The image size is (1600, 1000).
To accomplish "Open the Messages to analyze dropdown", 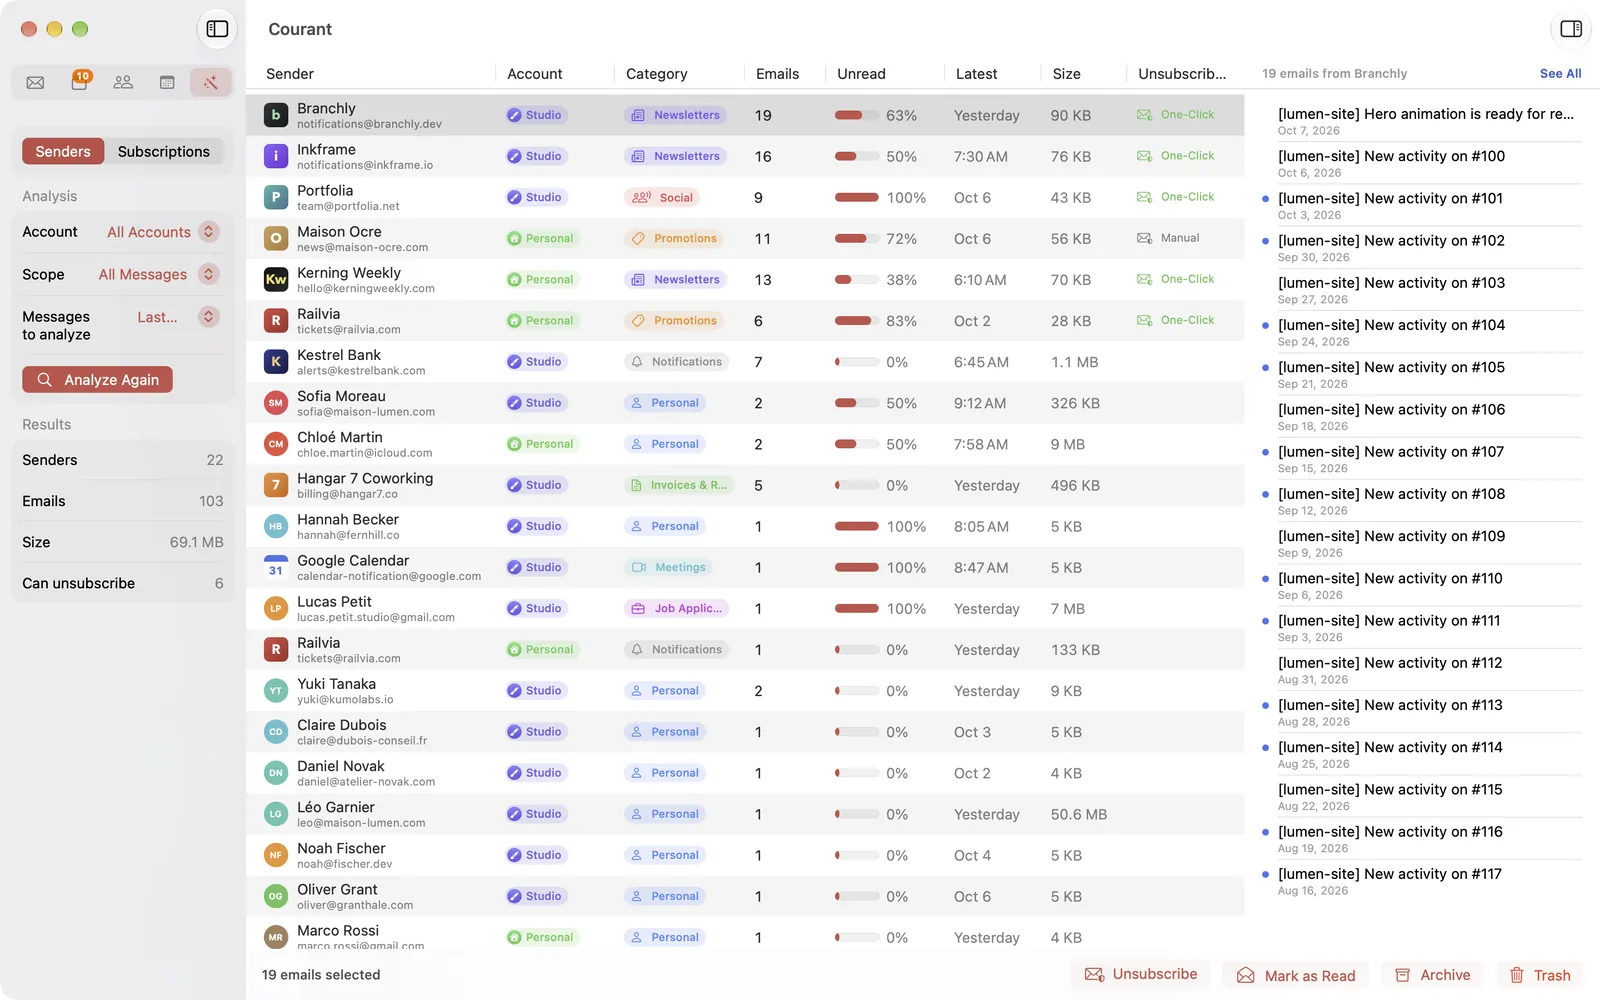I will pos(177,317).
